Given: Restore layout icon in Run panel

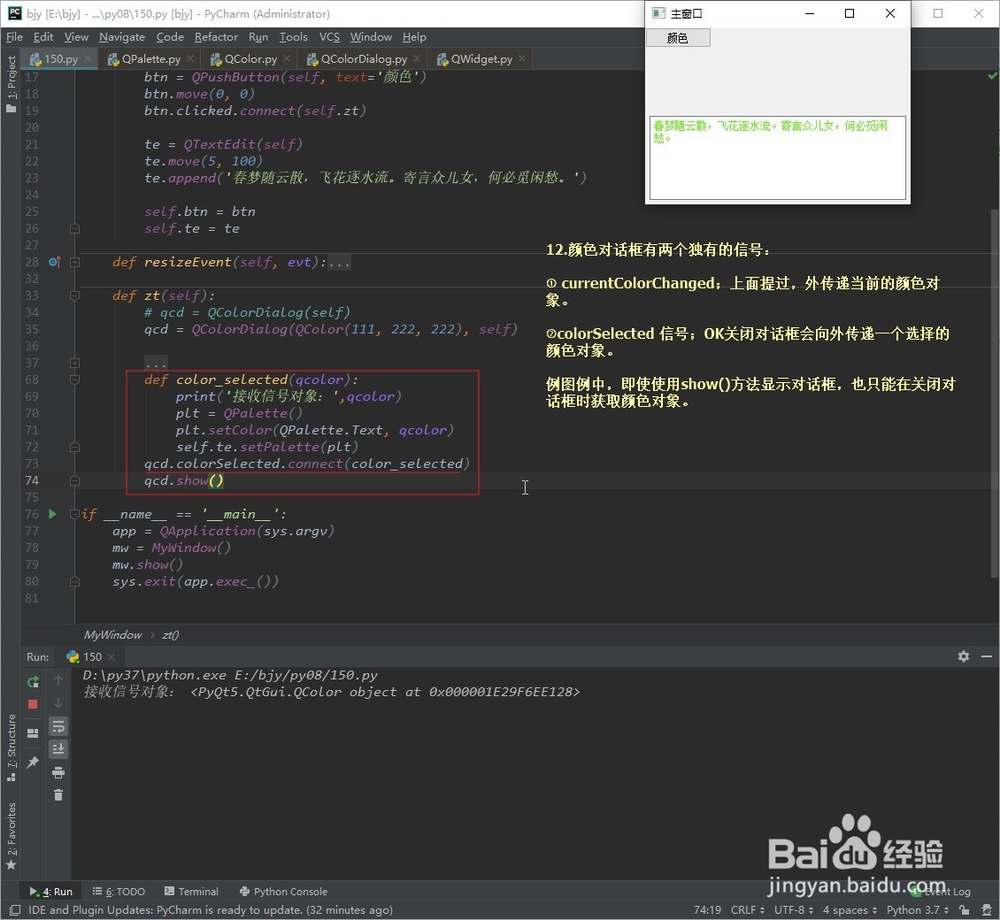Looking at the screenshot, I should [x=33, y=733].
